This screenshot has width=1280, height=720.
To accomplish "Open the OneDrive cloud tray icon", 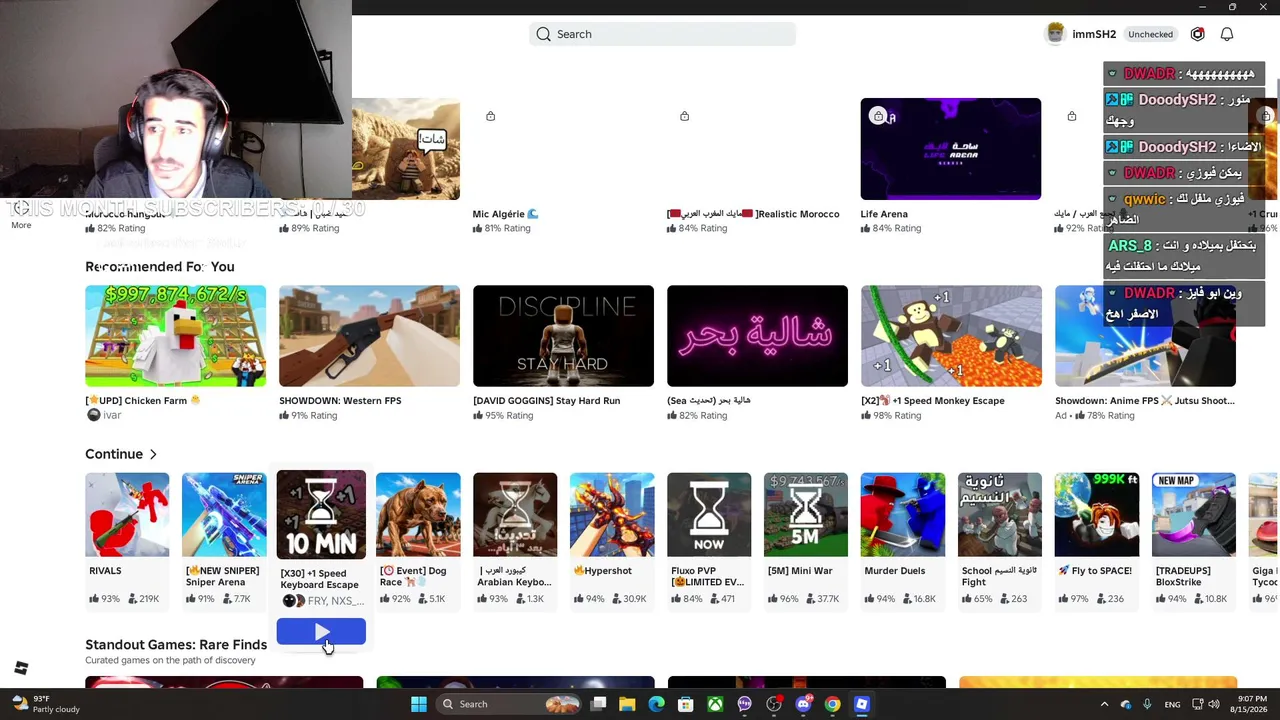I will click(x=1126, y=704).
